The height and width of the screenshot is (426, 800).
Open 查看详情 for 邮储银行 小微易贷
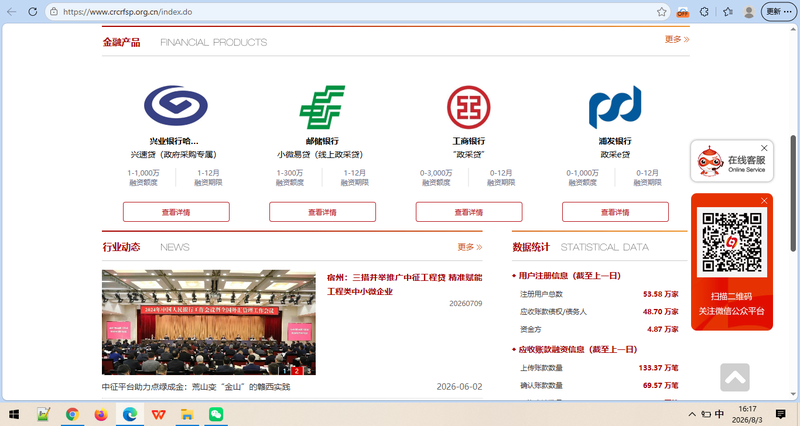click(x=322, y=212)
